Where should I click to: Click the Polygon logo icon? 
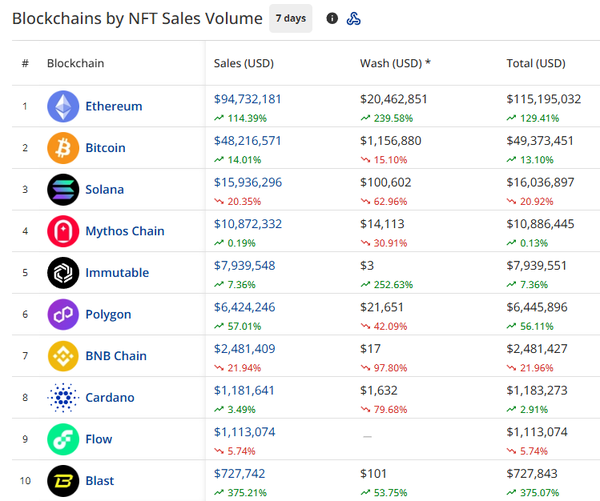point(63,314)
